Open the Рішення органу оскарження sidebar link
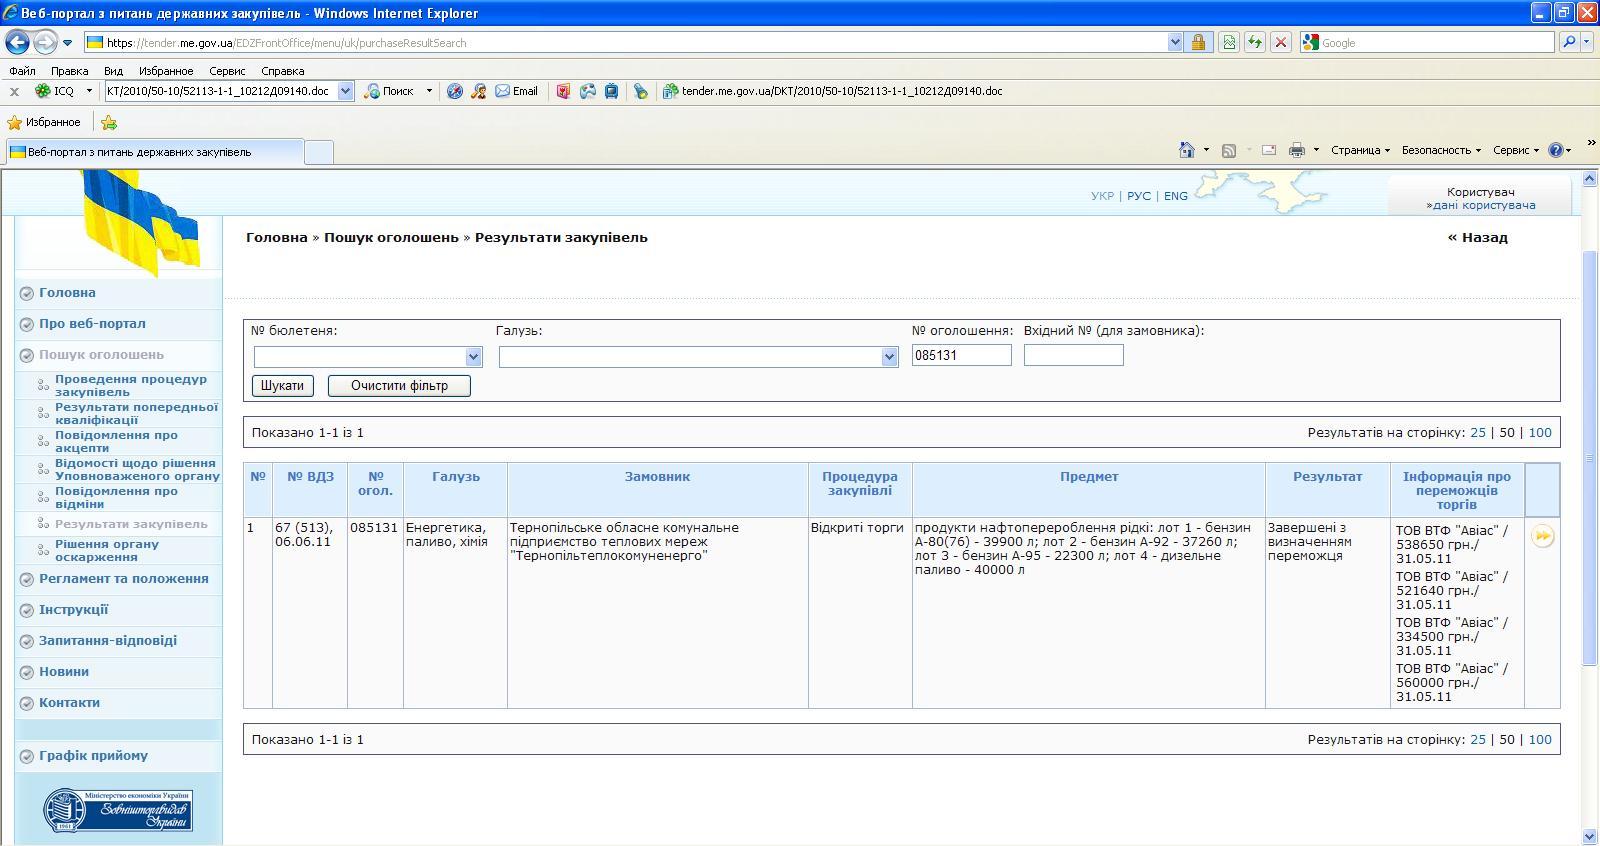This screenshot has width=1600, height=846. (x=107, y=551)
